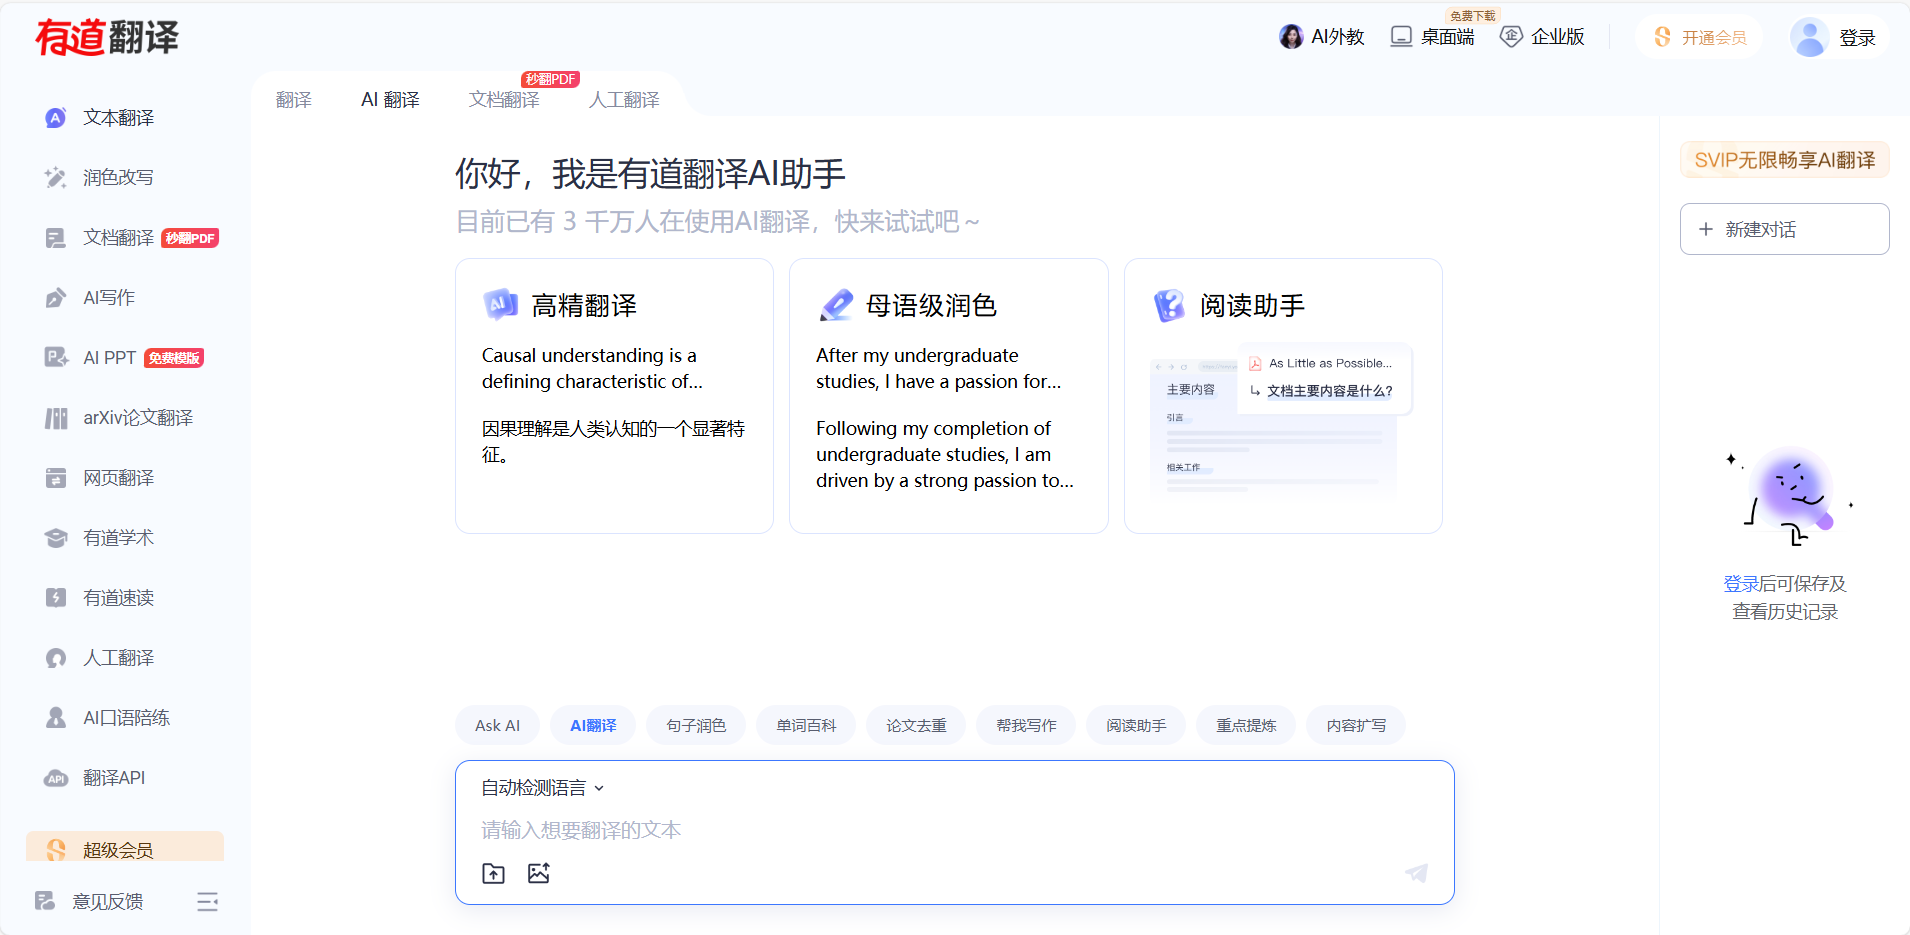Click the 高精翻译 card AI icon
This screenshot has width=1910, height=935.
pyautogui.click(x=500, y=304)
